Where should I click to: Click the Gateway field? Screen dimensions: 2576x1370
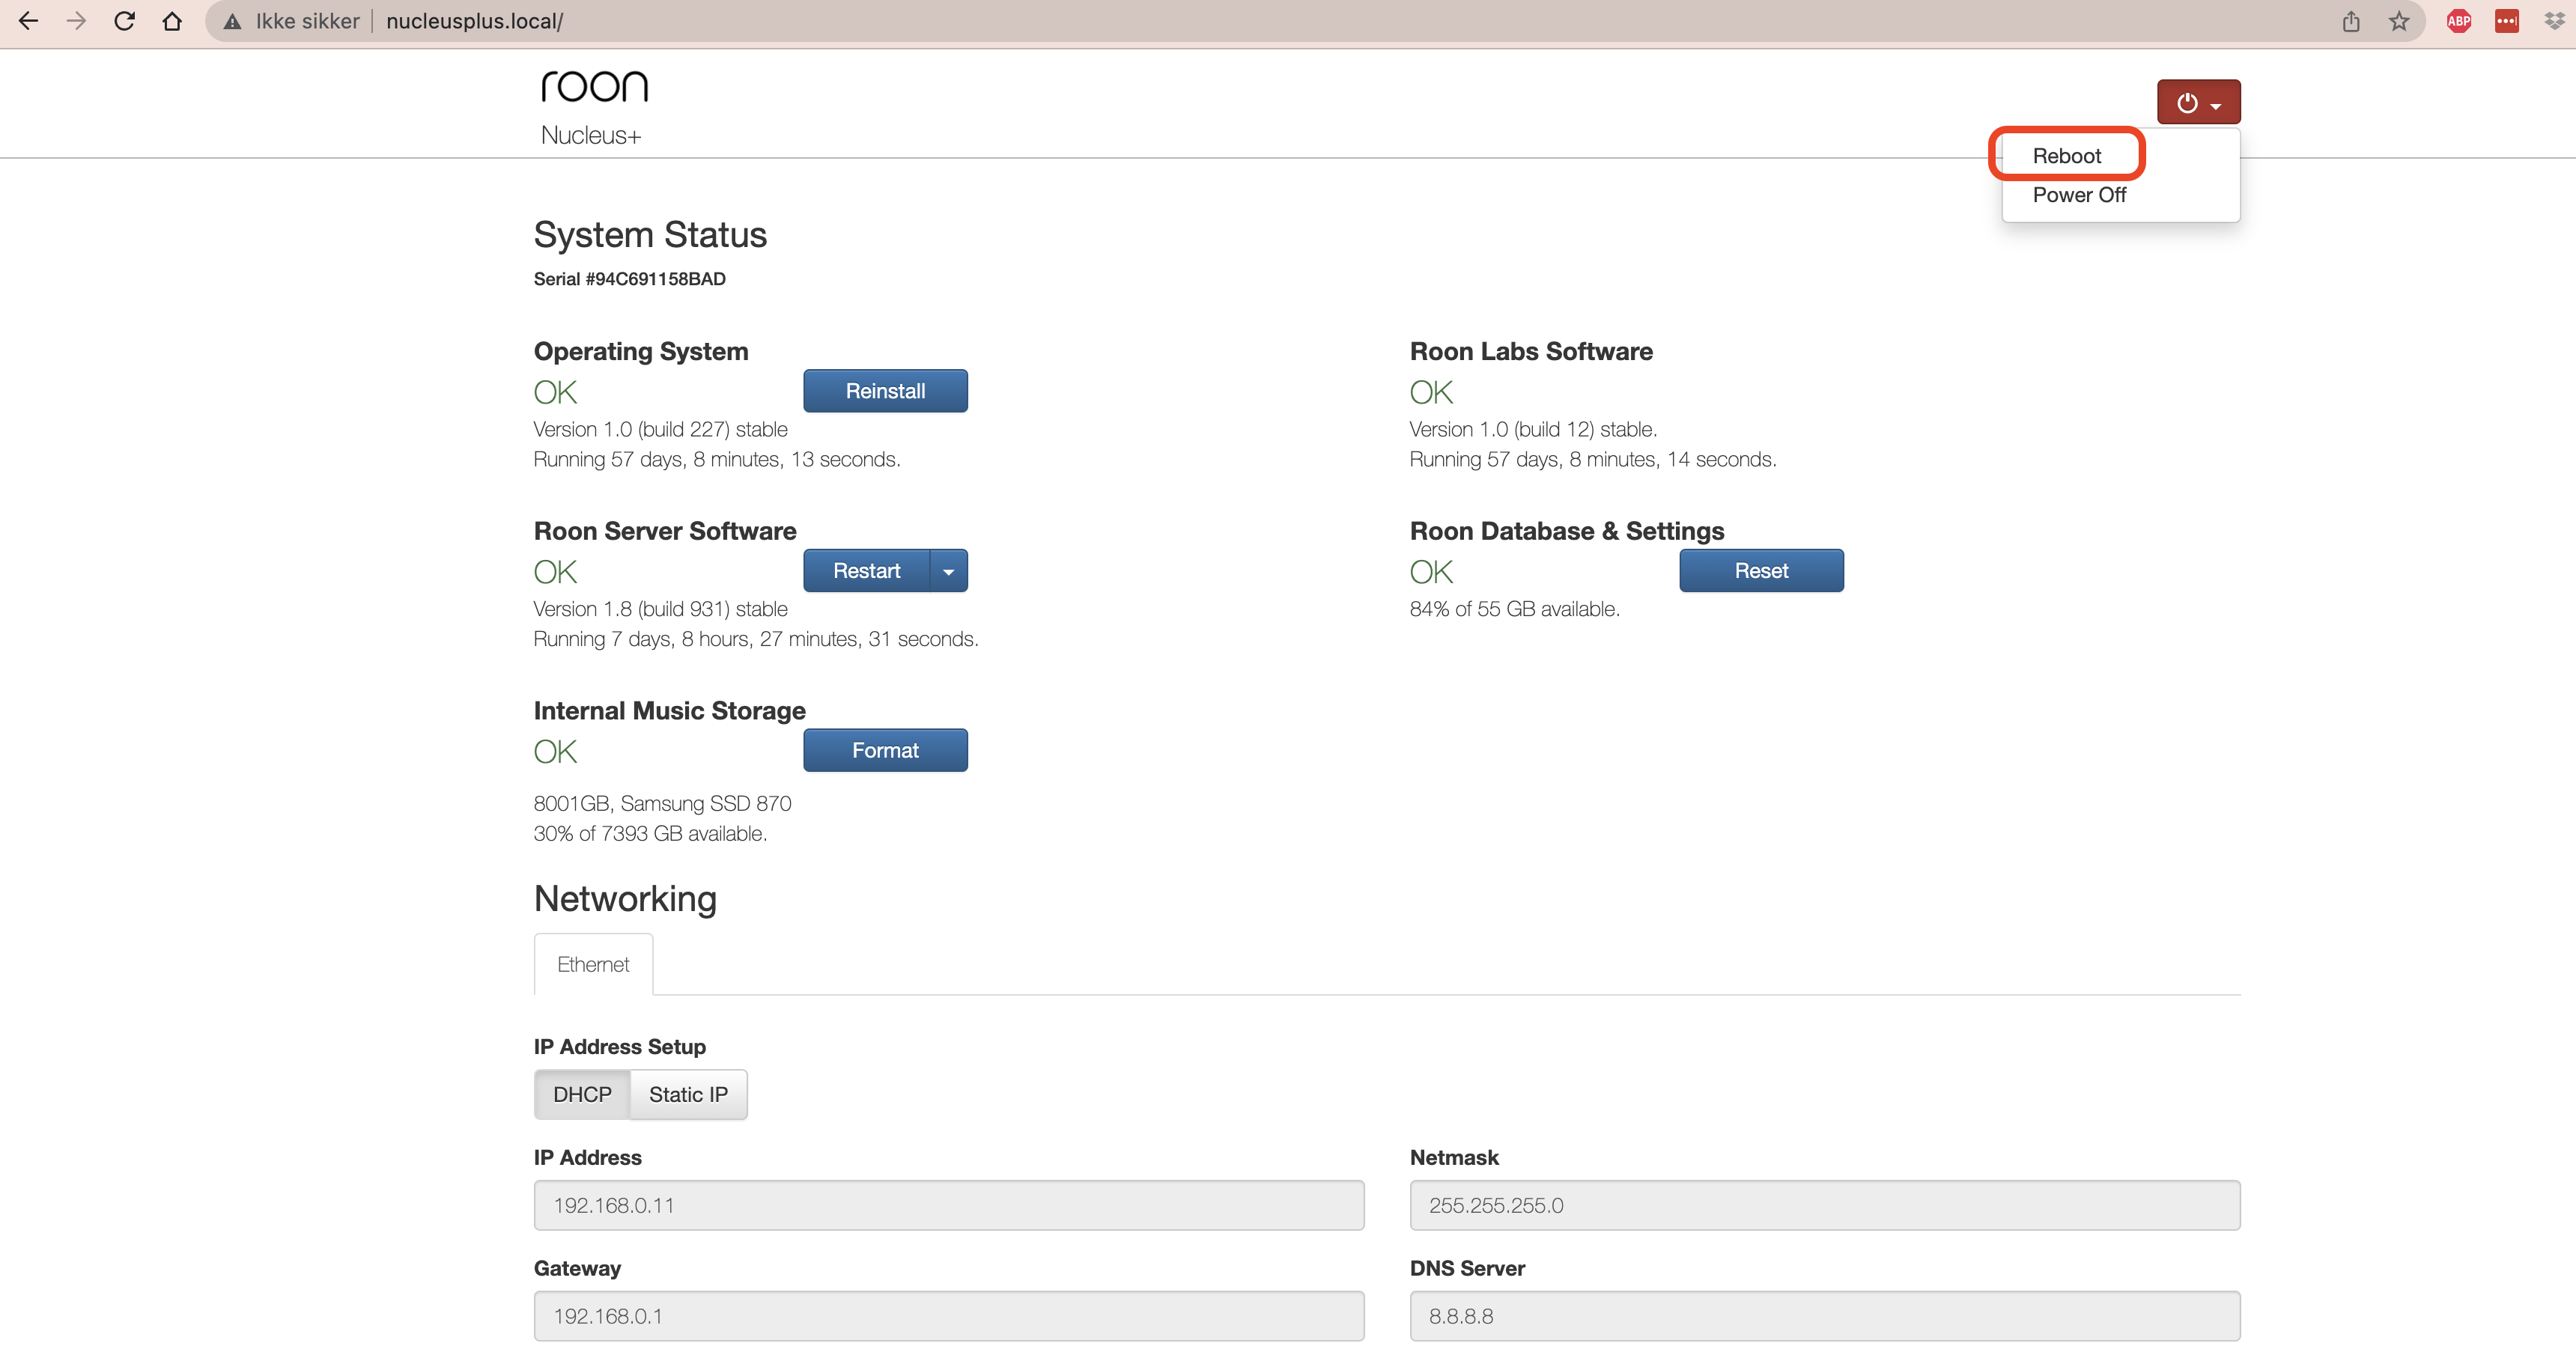[949, 1316]
